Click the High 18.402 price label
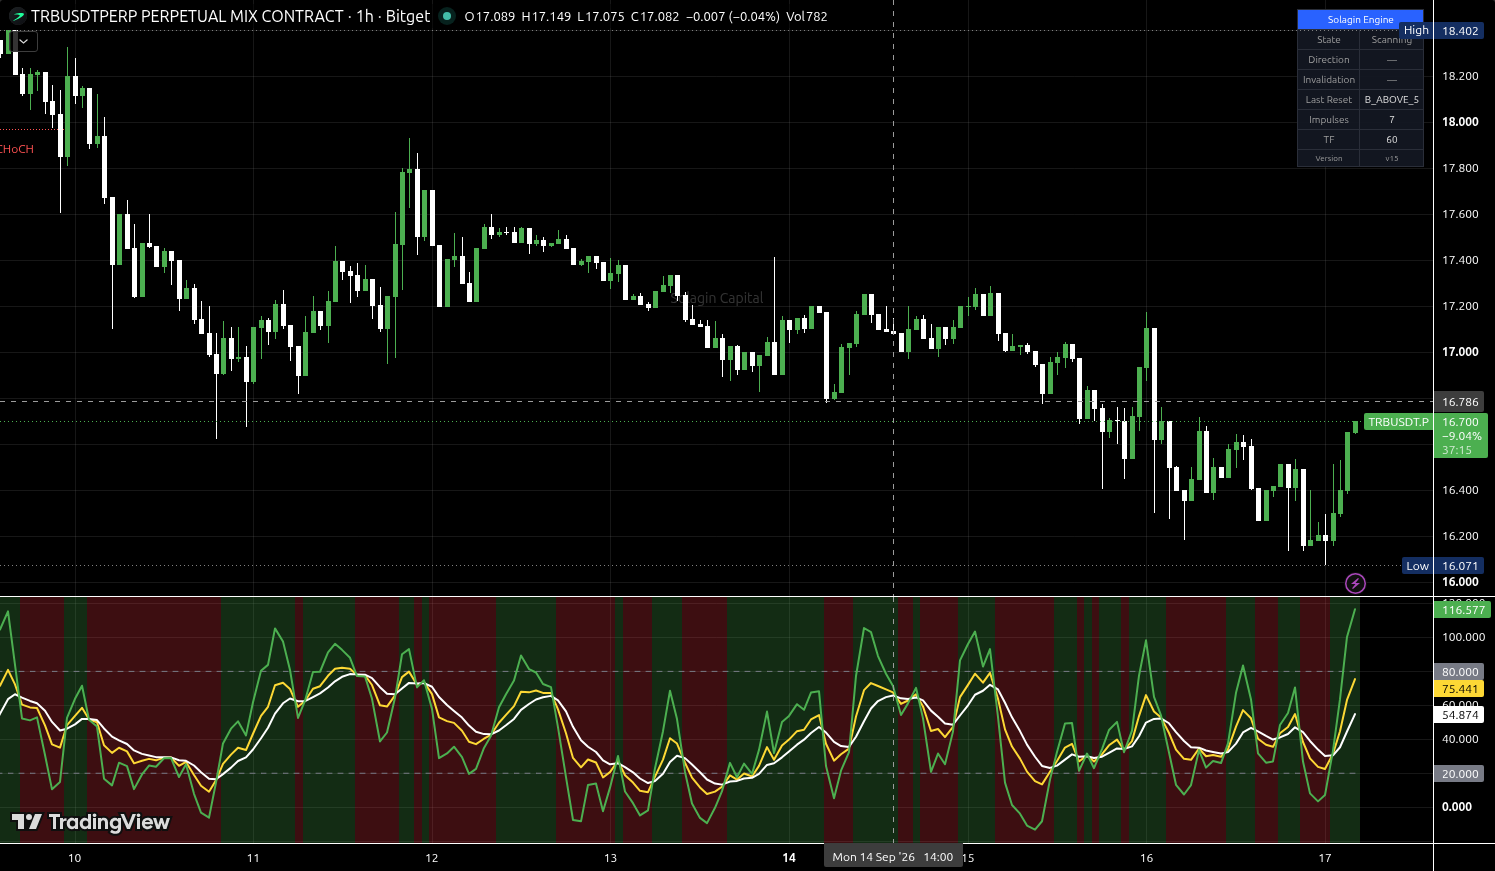 [1441, 31]
